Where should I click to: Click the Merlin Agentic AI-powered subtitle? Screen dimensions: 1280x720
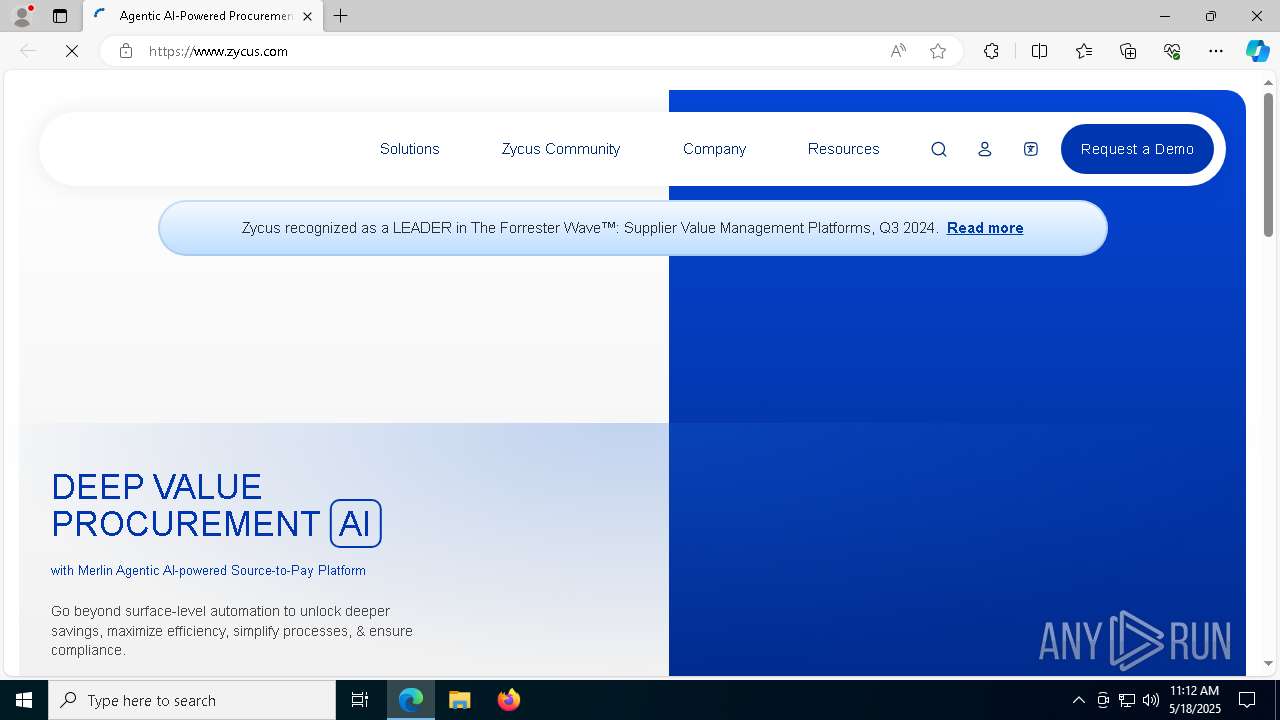[x=208, y=570]
